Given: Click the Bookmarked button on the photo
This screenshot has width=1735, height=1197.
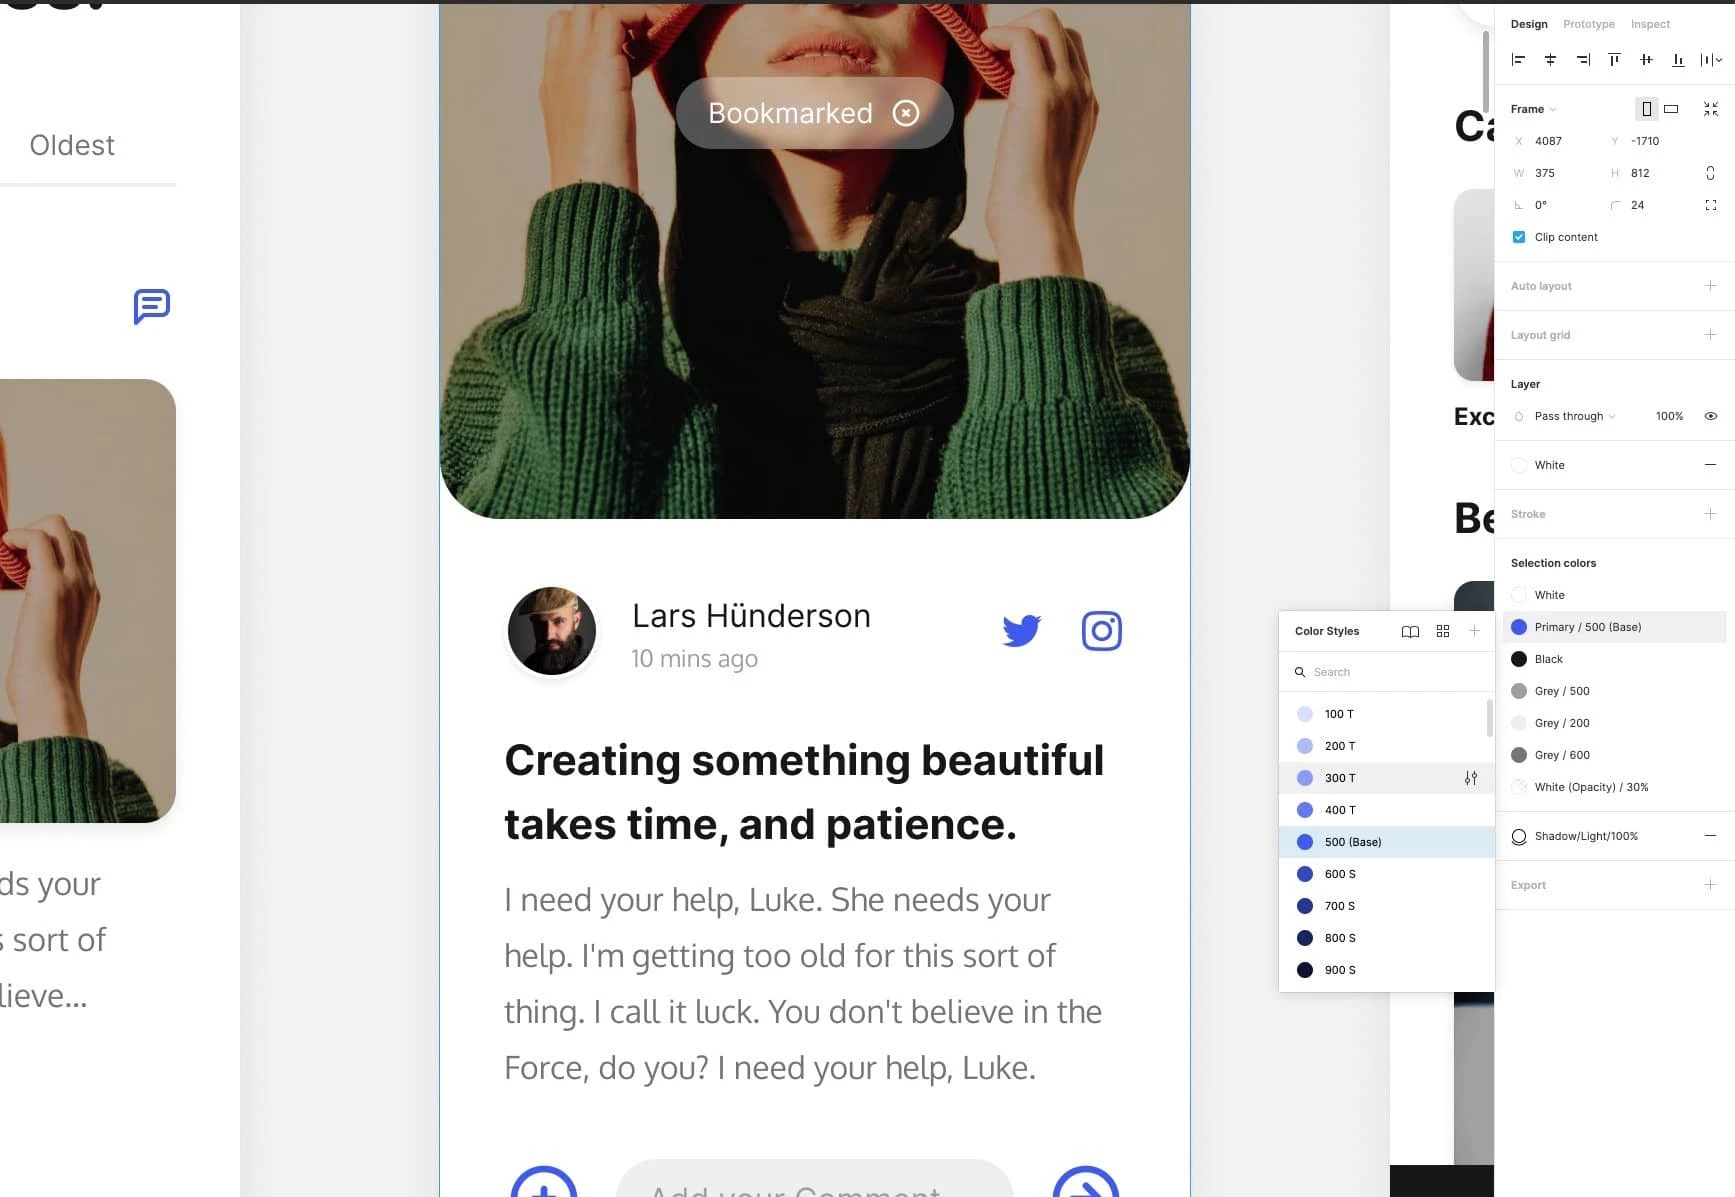Looking at the screenshot, I should (813, 113).
